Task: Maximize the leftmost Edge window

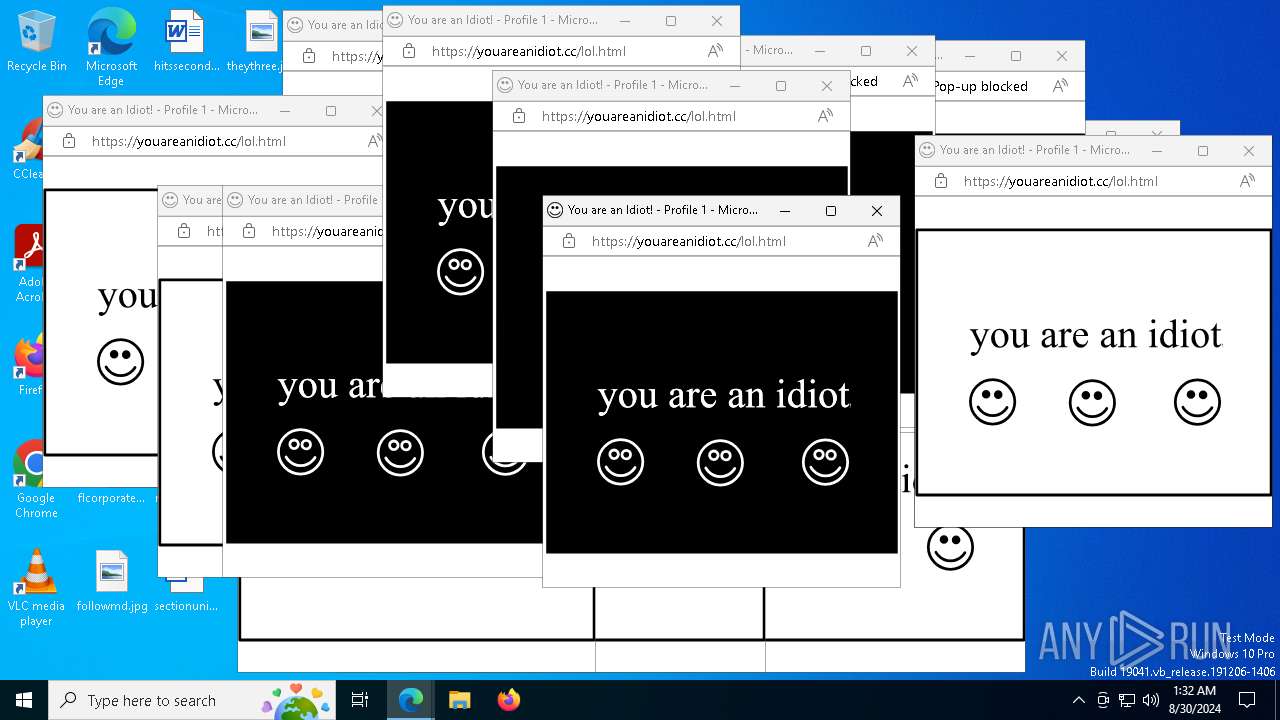Action: pos(331,111)
